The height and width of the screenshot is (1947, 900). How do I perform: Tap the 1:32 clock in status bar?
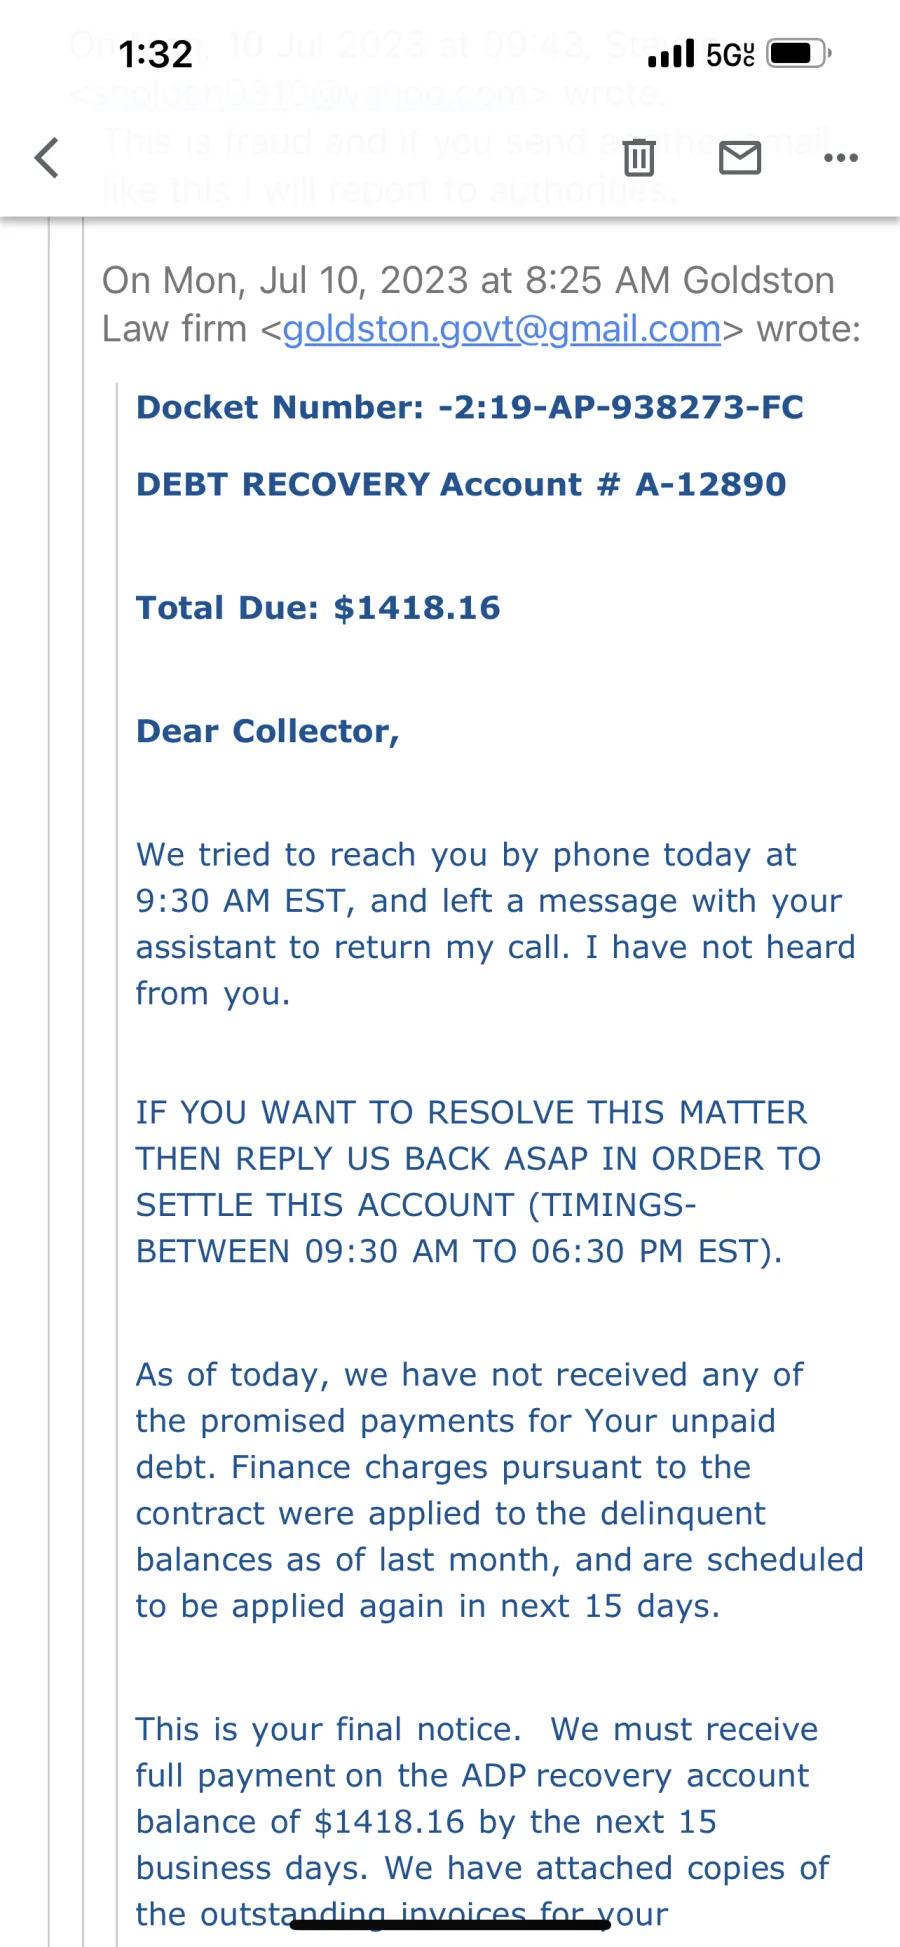tap(155, 54)
